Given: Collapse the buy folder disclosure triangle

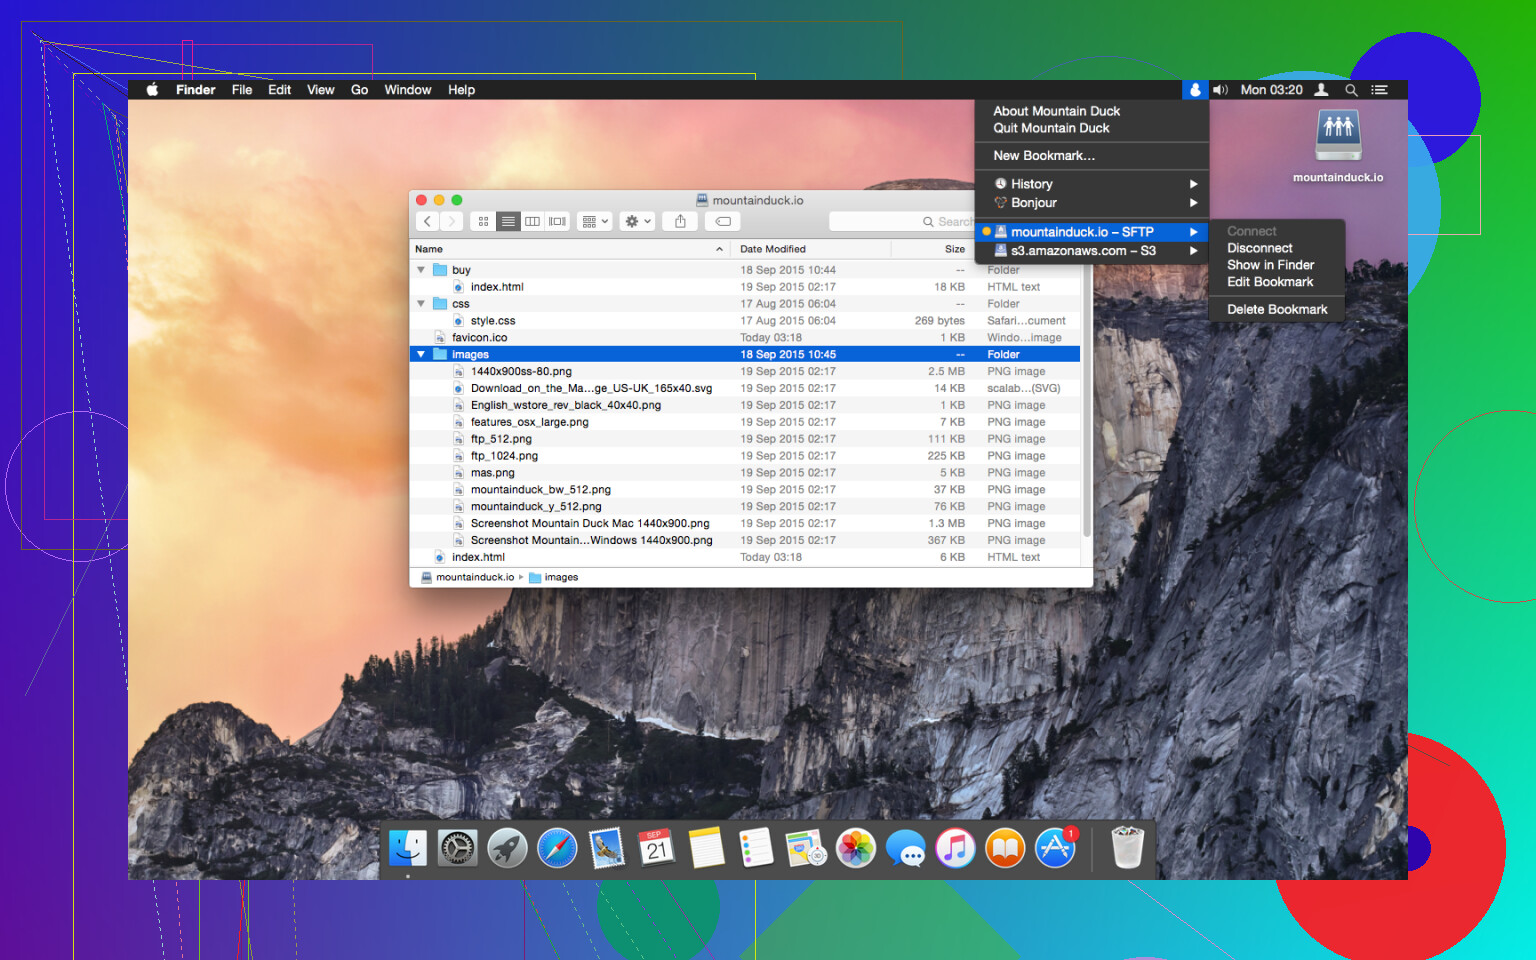Looking at the screenshot, I should coord(421,270).
